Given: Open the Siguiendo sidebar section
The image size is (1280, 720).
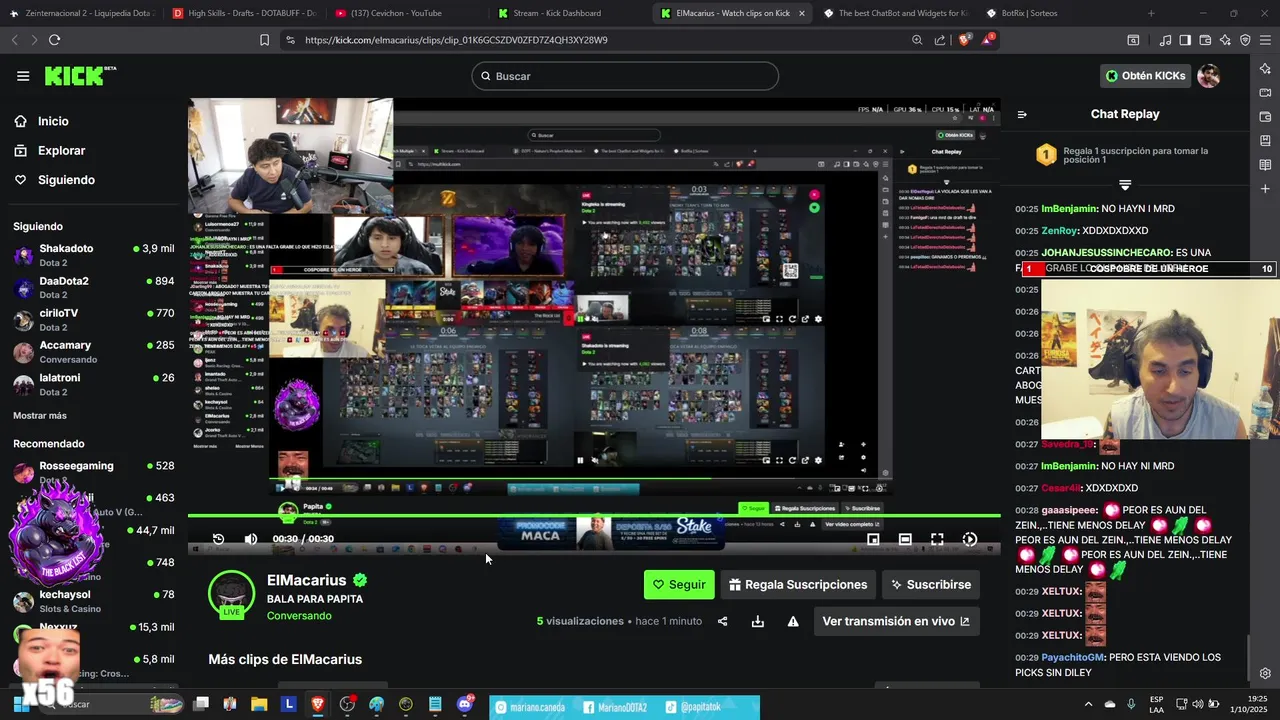Looking at the screenshot, I should (x=66, y=180).
